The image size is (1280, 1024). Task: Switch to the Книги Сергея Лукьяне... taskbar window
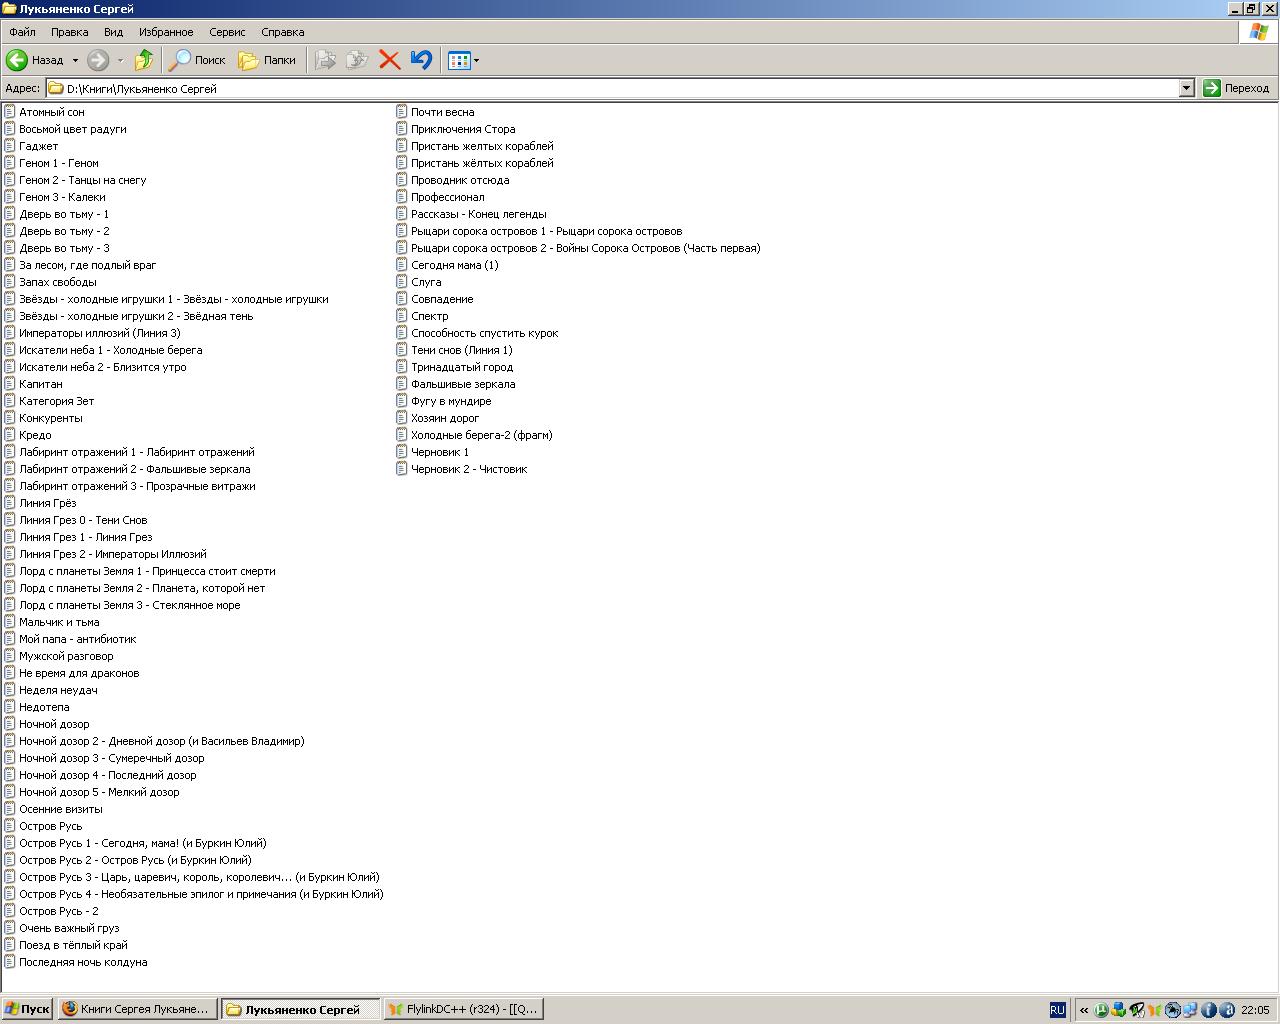[x=137, y=1009]
